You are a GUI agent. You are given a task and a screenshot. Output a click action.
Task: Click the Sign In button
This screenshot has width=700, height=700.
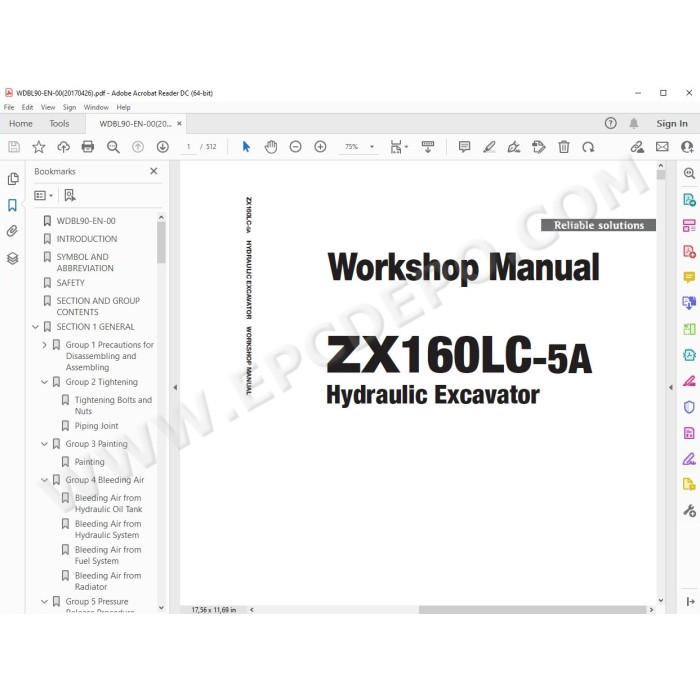[671, 124]
